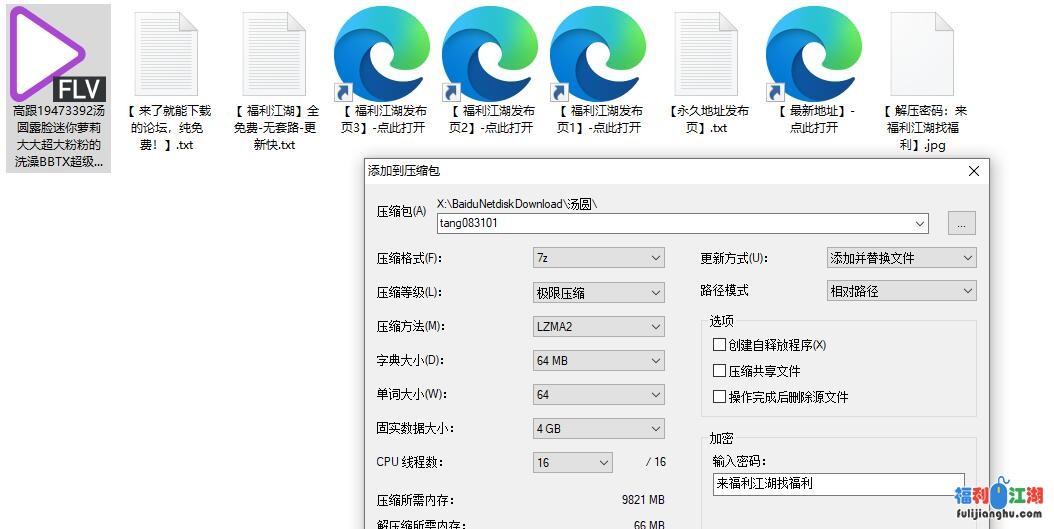The height and width of the screenshot is (529, 1054).
Task: Click the 输入密码 password field
Action: (838, 484)
